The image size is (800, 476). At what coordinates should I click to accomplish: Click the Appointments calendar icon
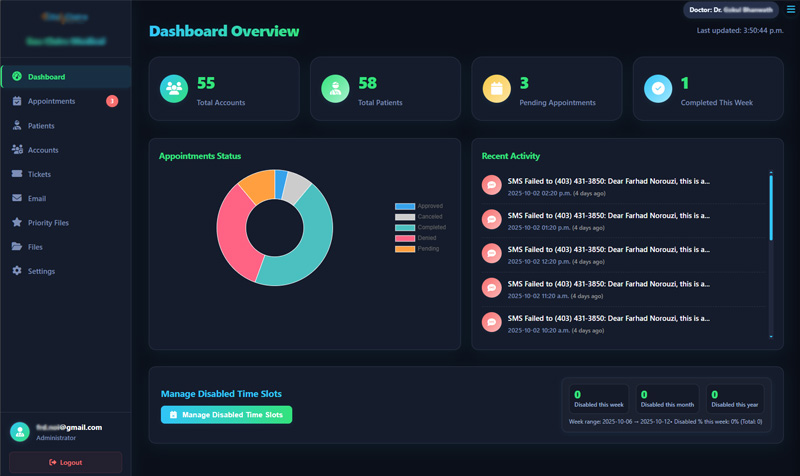17,101
